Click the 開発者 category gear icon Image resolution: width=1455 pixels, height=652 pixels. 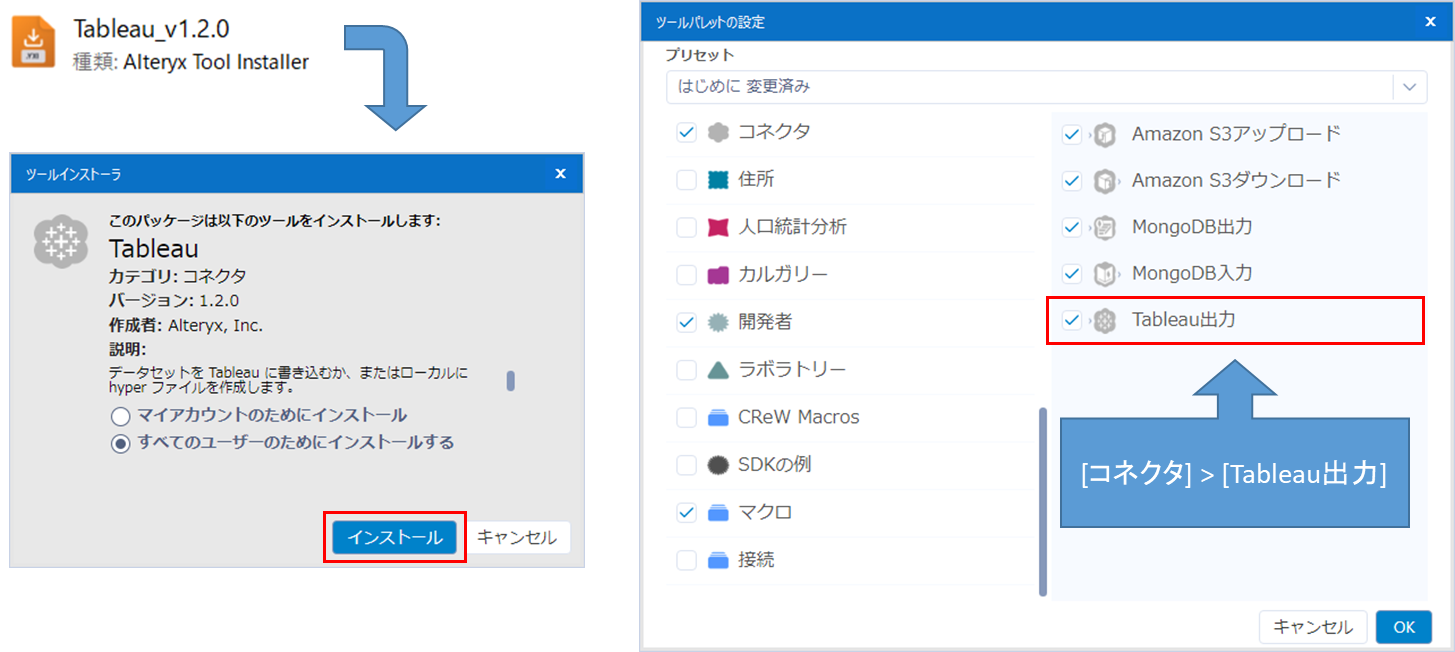tap(719, 320)
